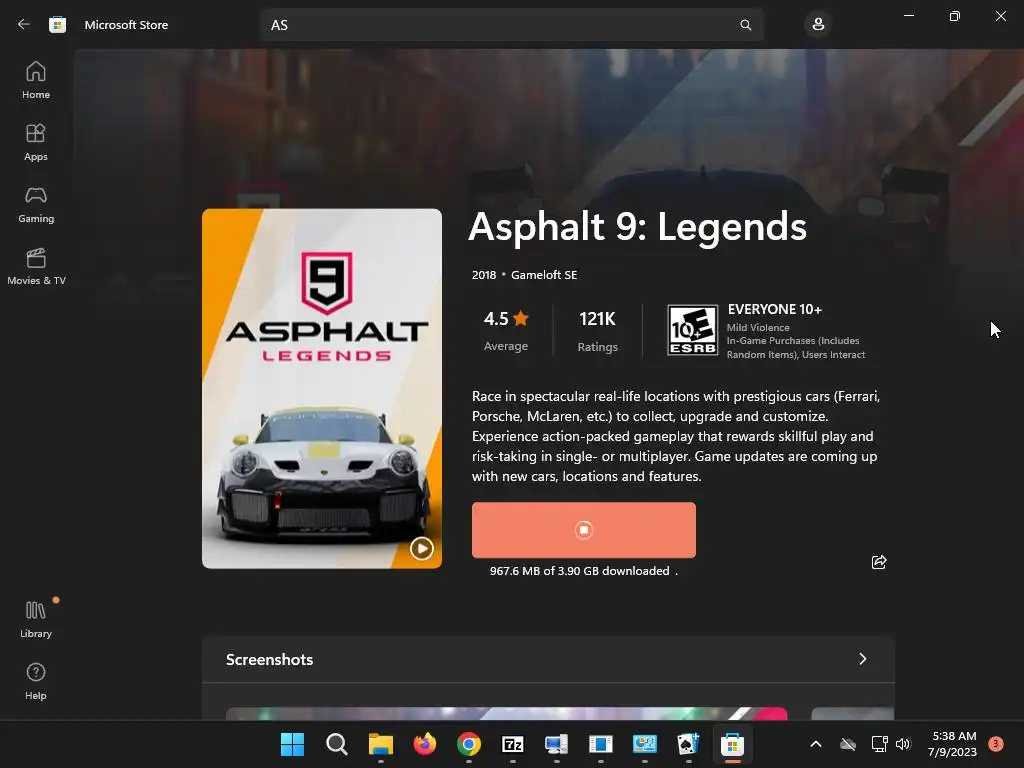
Task: Open 7-Zip from taskbar
Action: [x=513, y=744]
